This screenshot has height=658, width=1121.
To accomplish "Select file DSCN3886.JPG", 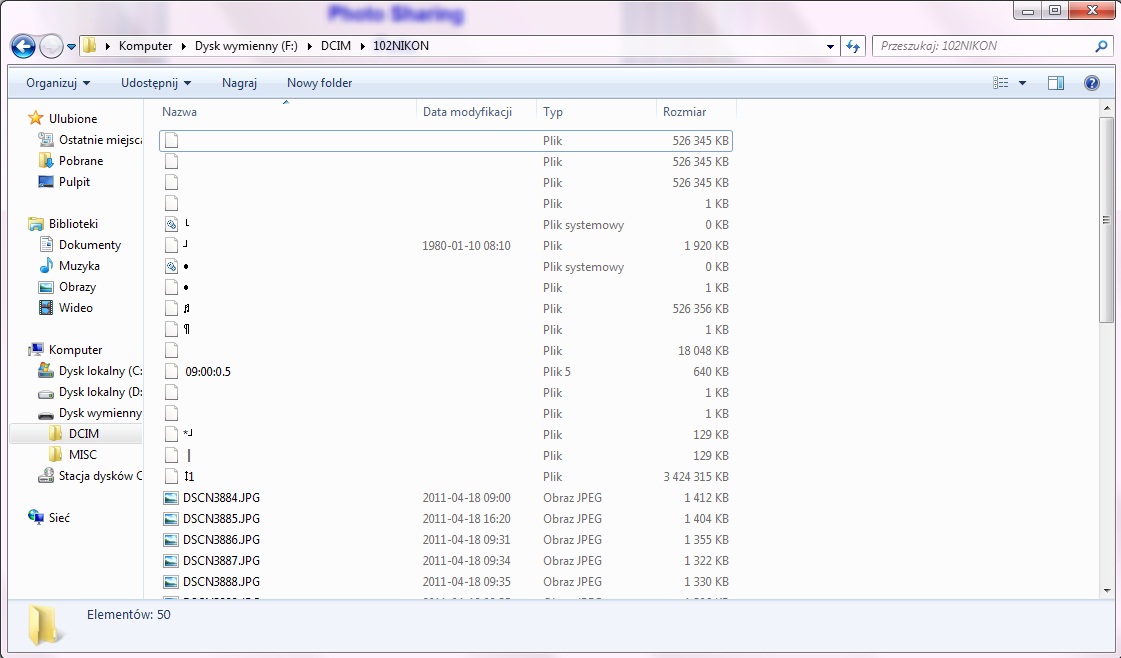I will pyautogui.click(x=221, y=540).
